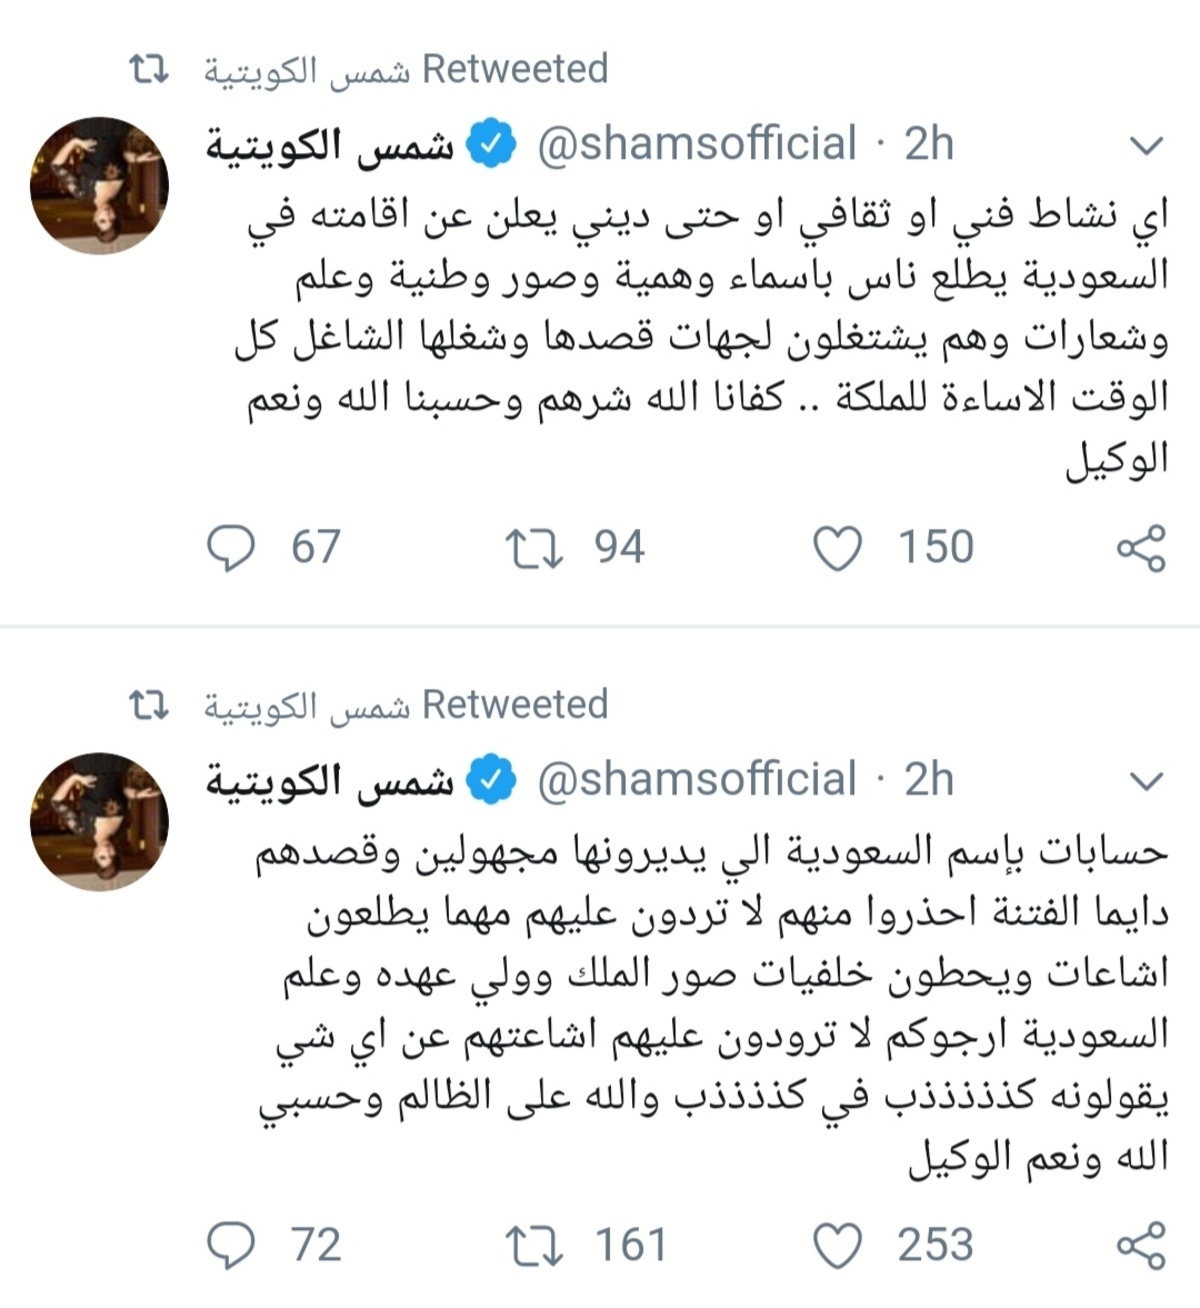Open profile picture on the second tweet

click(x=99, y=821)
